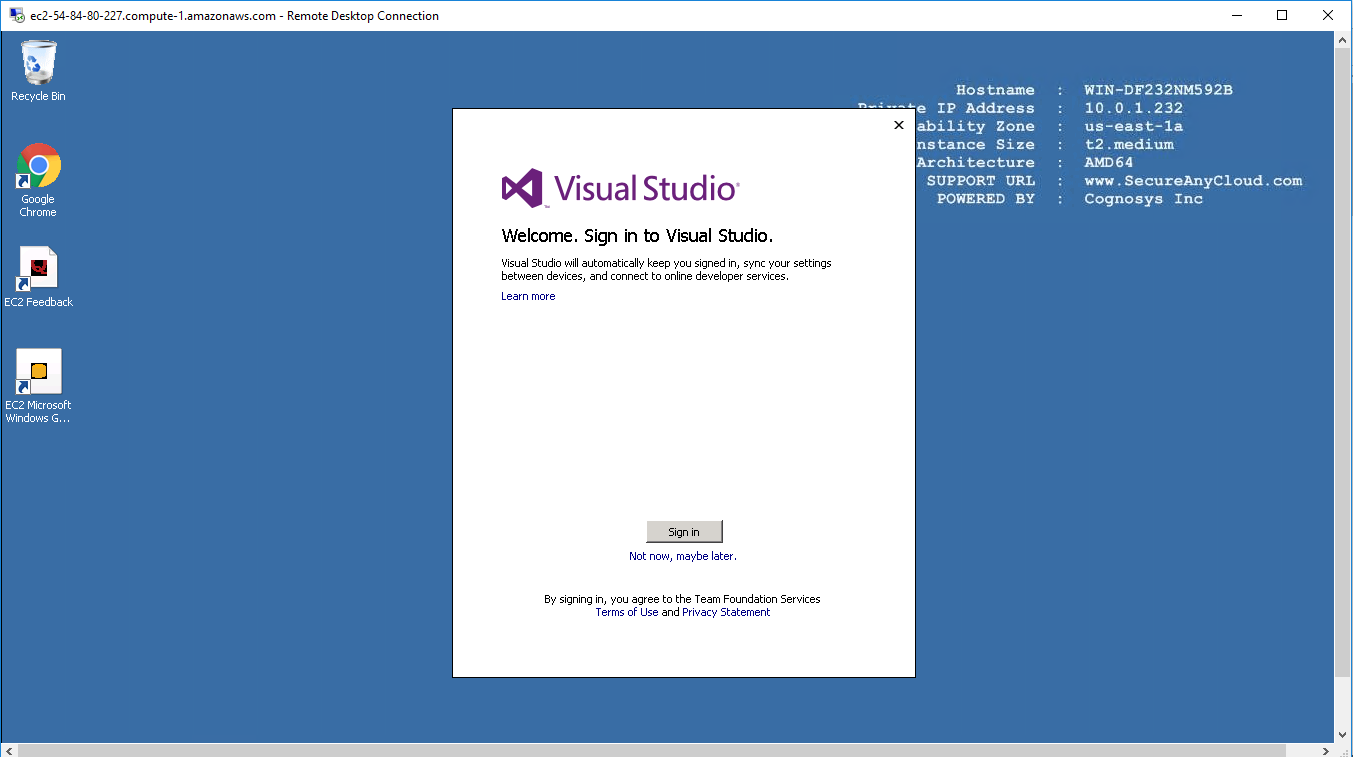Click the horizontal scrollbar right arrow
Viewport: 1353px width, 757px height.
[x=1327, y=750]
